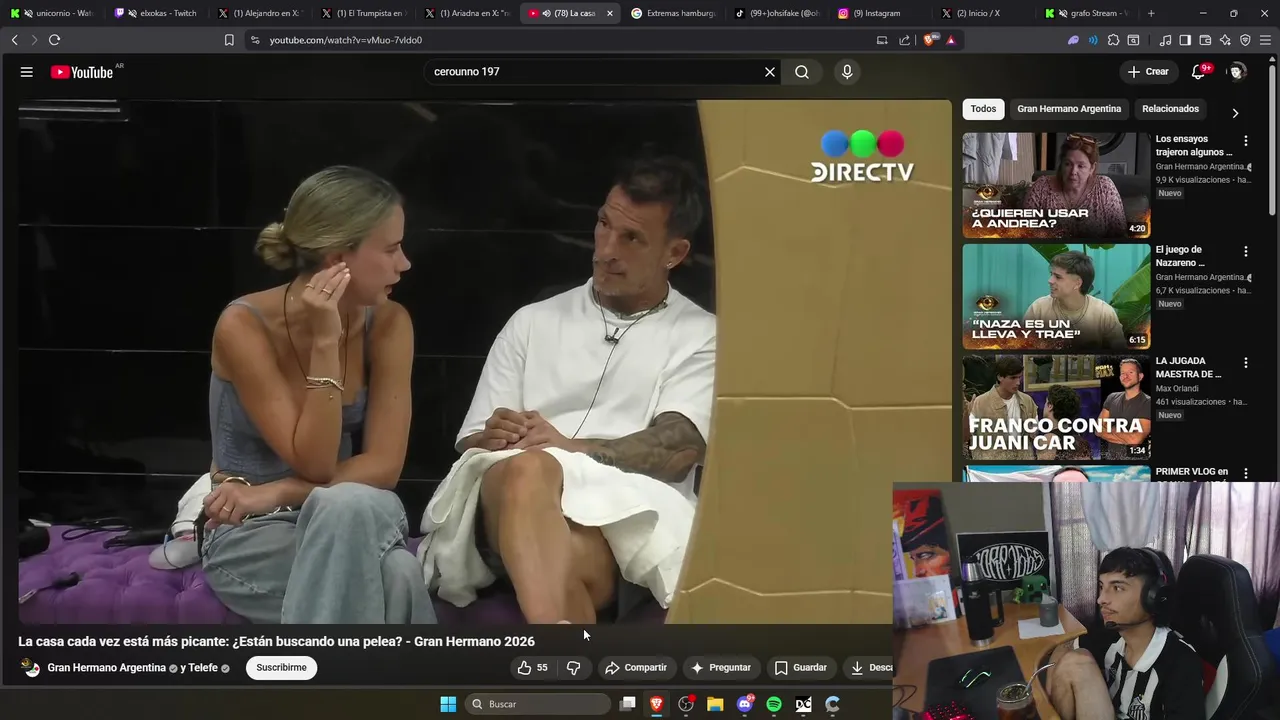Open Spotify from the taskbar
Image resolution: width=1280 pixels, height=720 pixels.
tap(774, 704)
